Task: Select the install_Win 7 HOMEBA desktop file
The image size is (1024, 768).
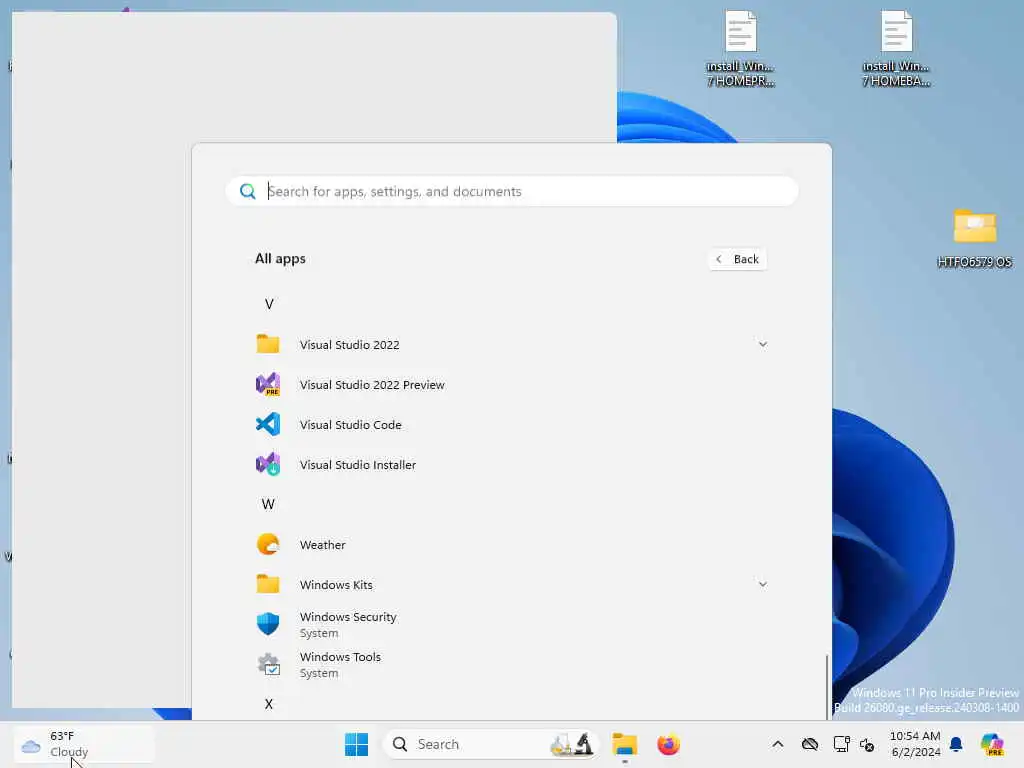Action: [x=896, y=49]
